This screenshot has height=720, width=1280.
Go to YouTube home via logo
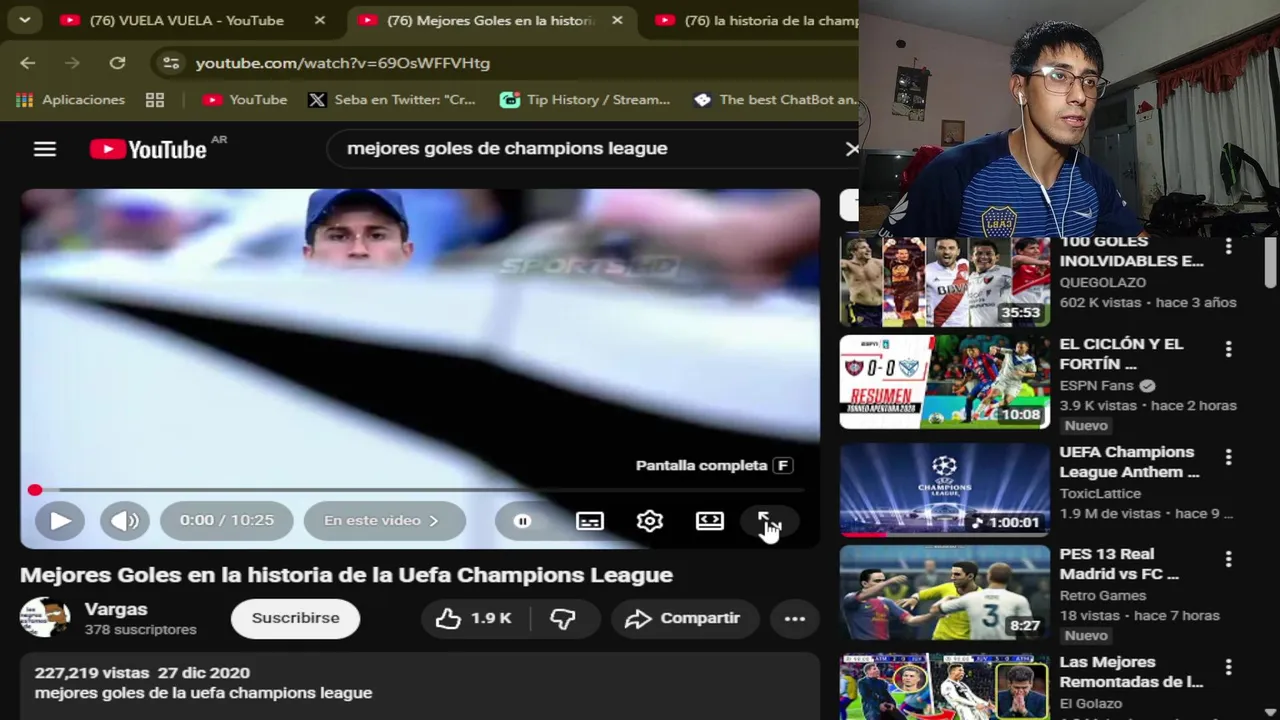(x=148, y=149)
